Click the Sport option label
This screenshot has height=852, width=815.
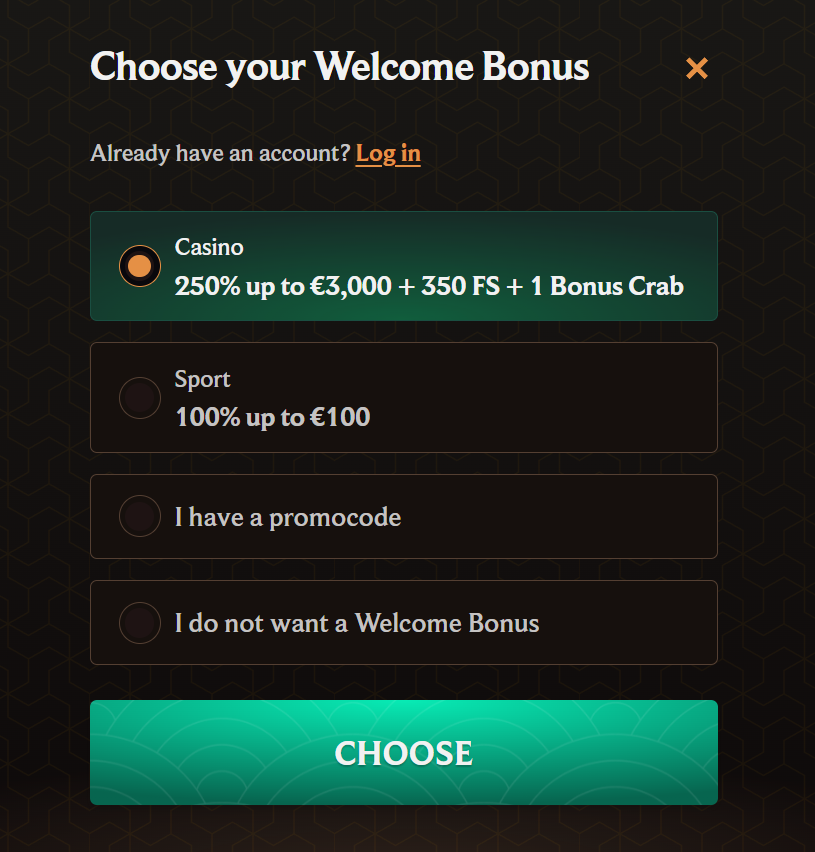[x=202, y=379]
